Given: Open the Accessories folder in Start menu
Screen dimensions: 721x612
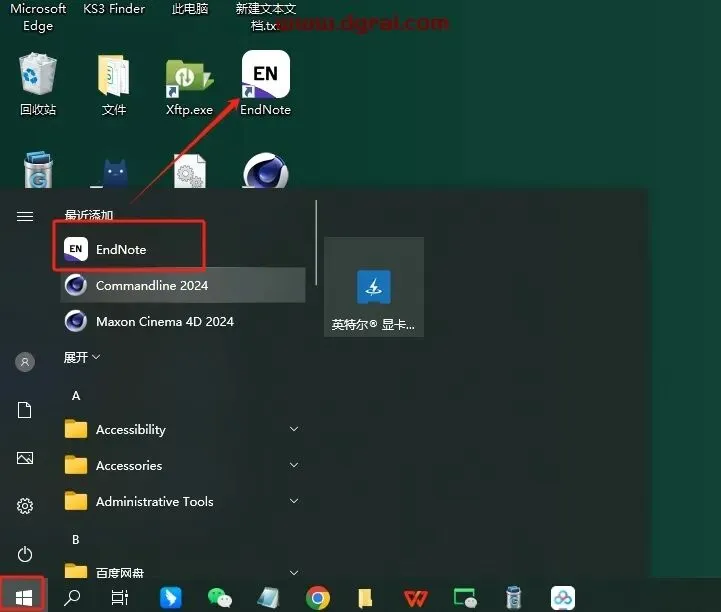Looking at the screenshot, I should pyautogui.click(x=183, y=465).
